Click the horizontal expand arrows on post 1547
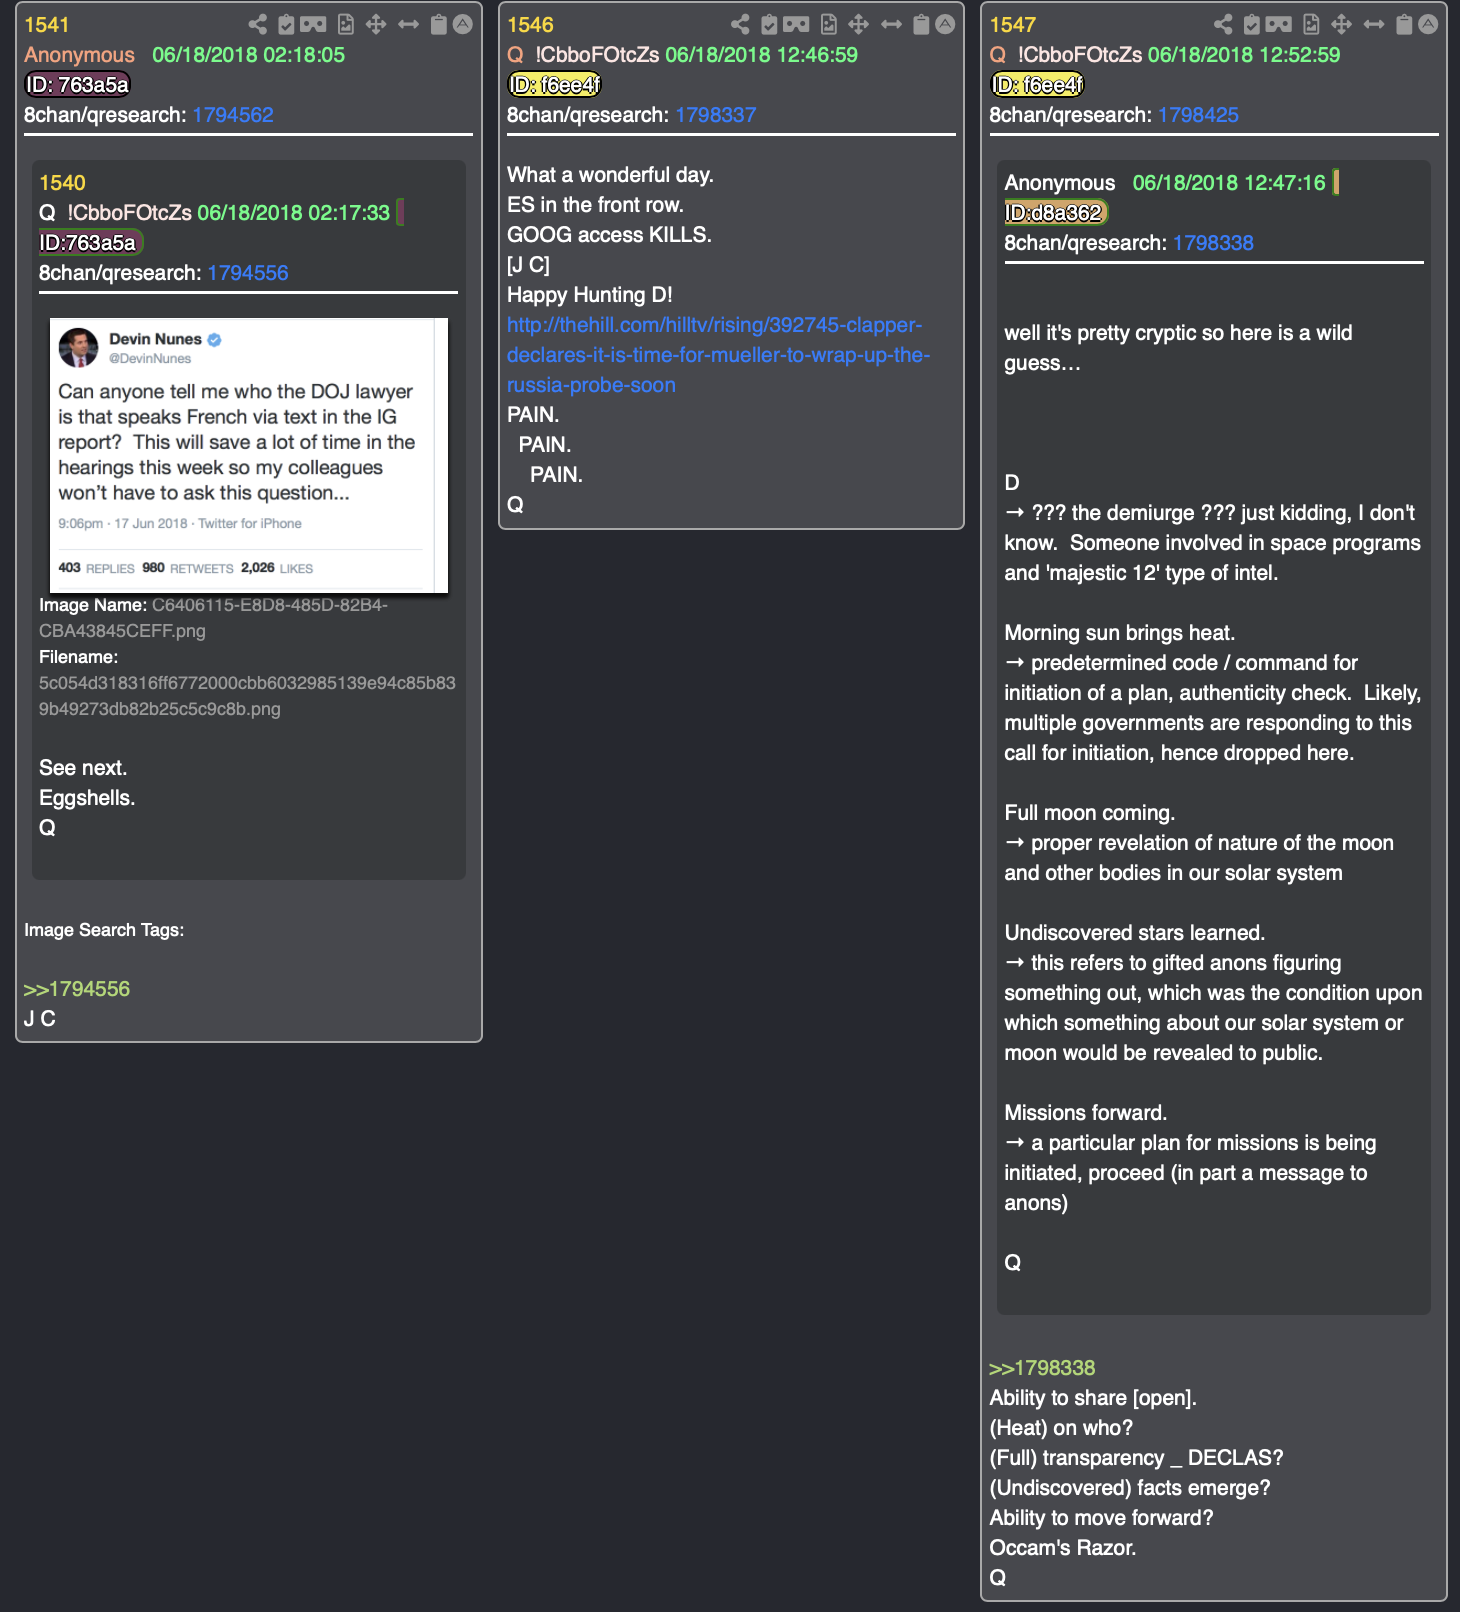 1374,24
